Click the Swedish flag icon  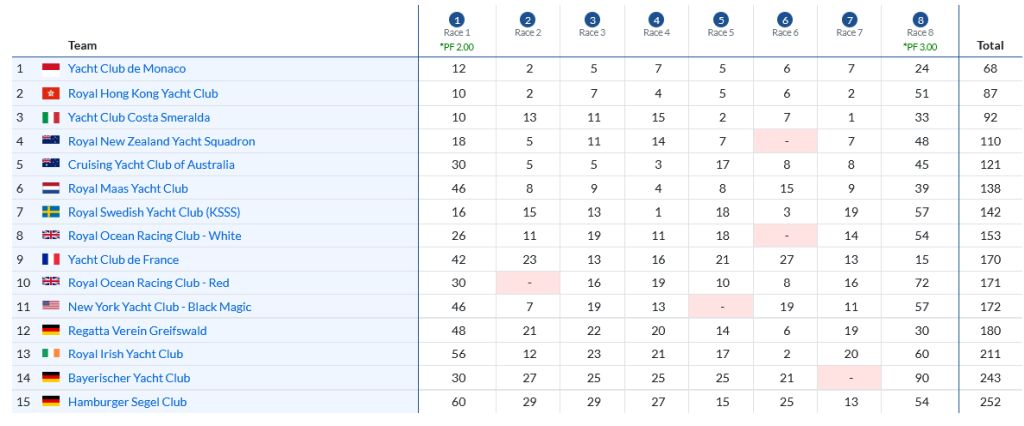(x=51, y=212)
